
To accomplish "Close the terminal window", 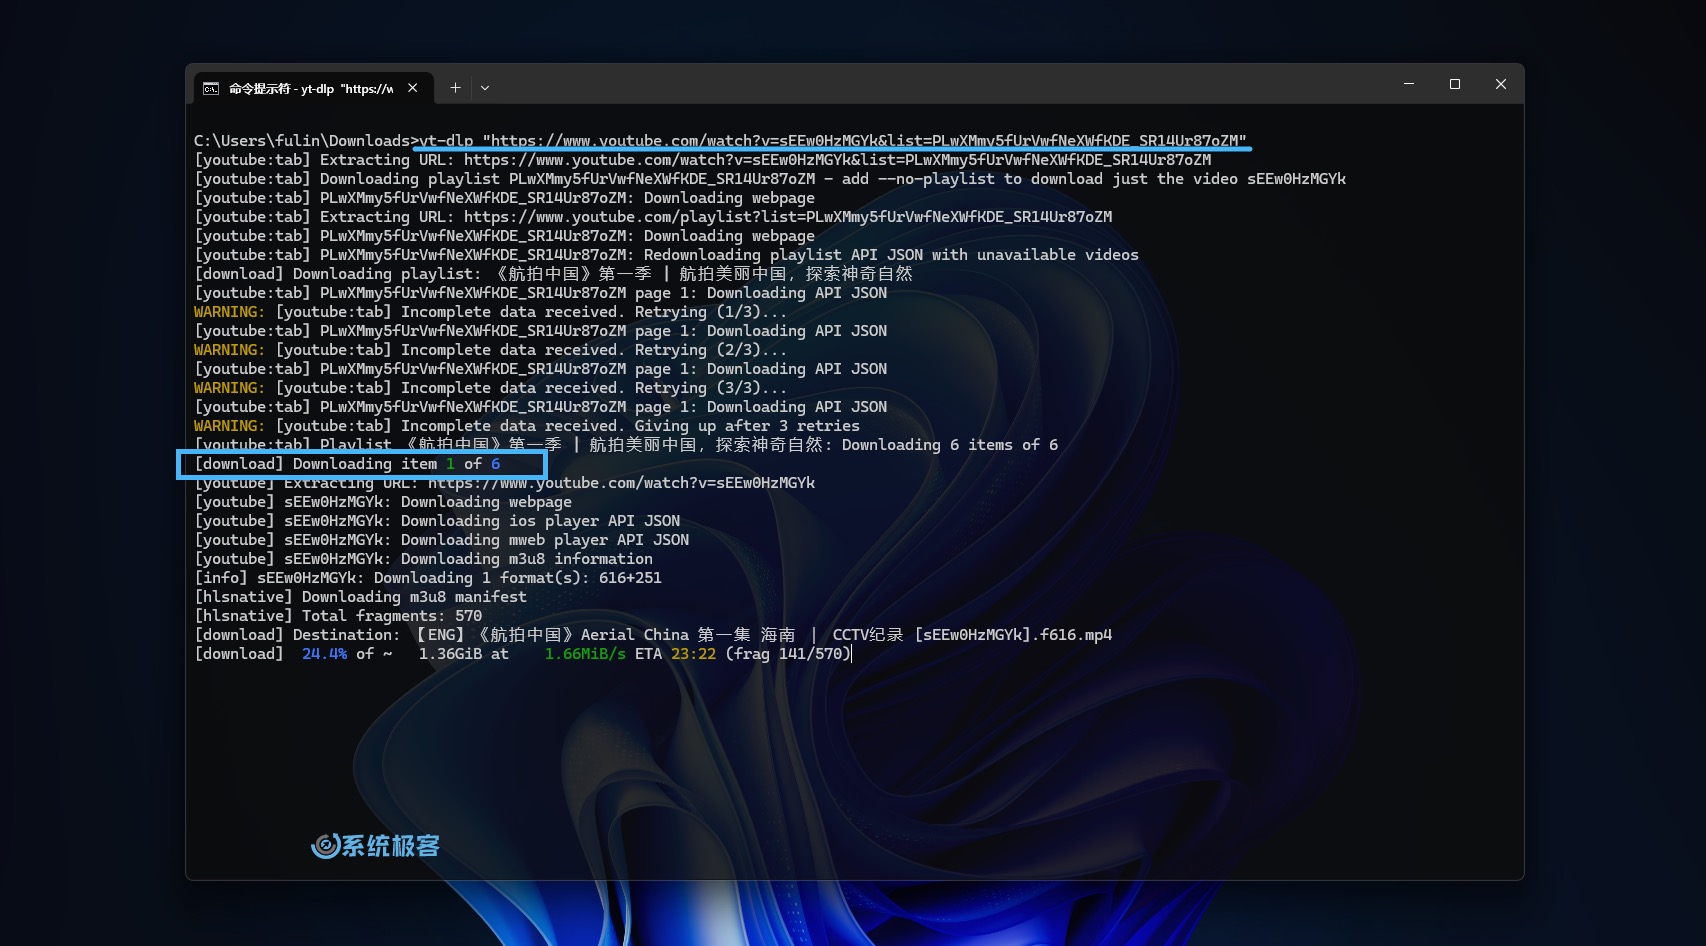I will click(1501, 84).
